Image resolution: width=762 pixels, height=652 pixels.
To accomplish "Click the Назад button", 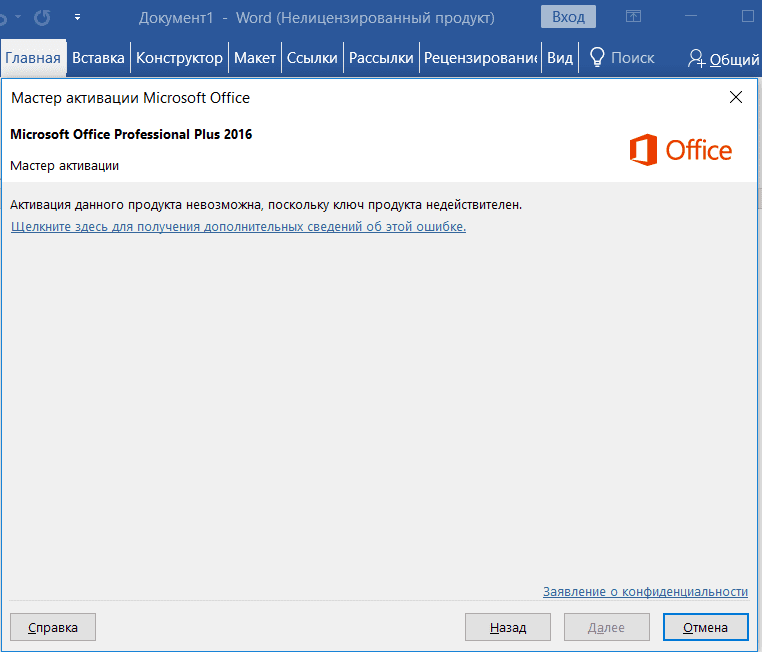I will (508, 628).
